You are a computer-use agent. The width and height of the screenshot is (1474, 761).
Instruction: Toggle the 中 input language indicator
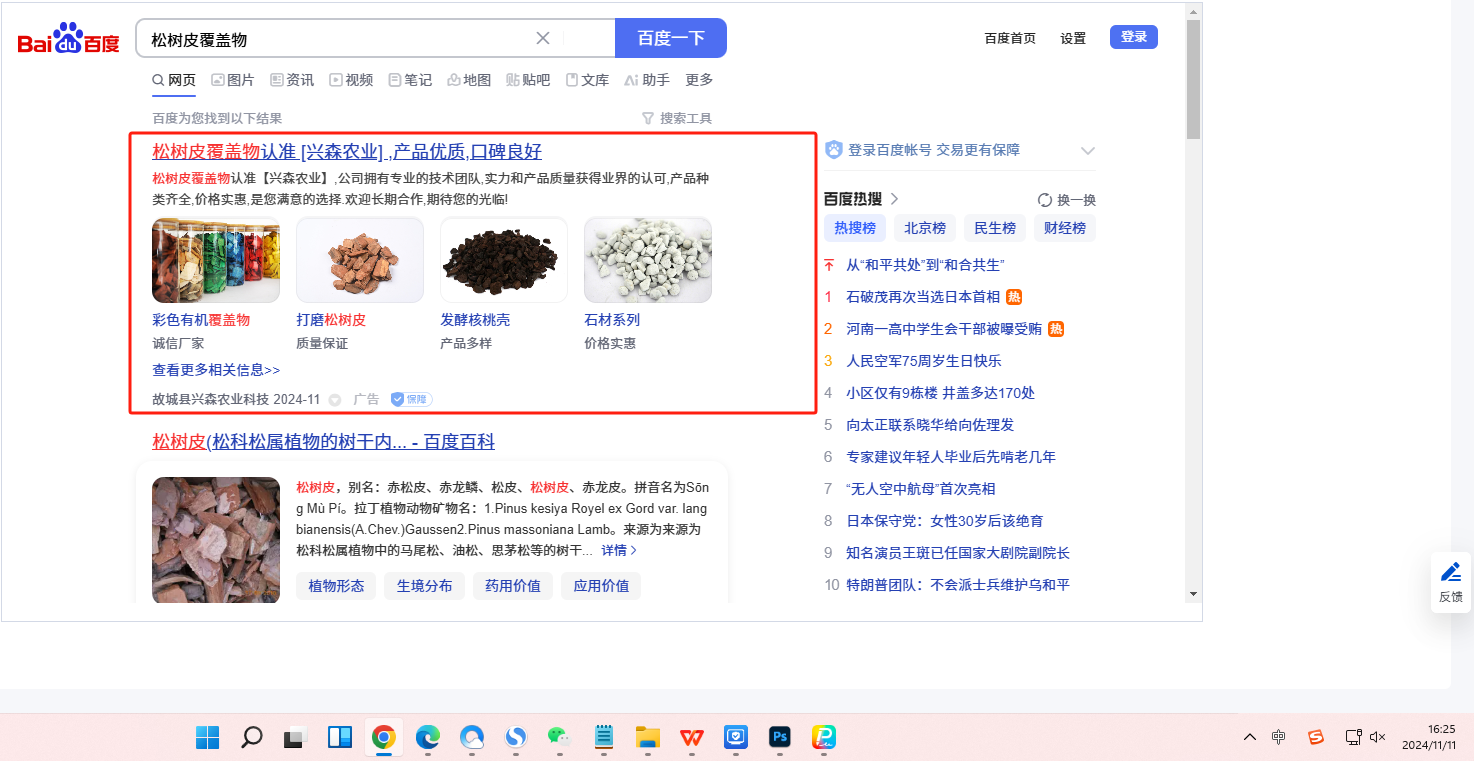click(x=1279, y=738)
